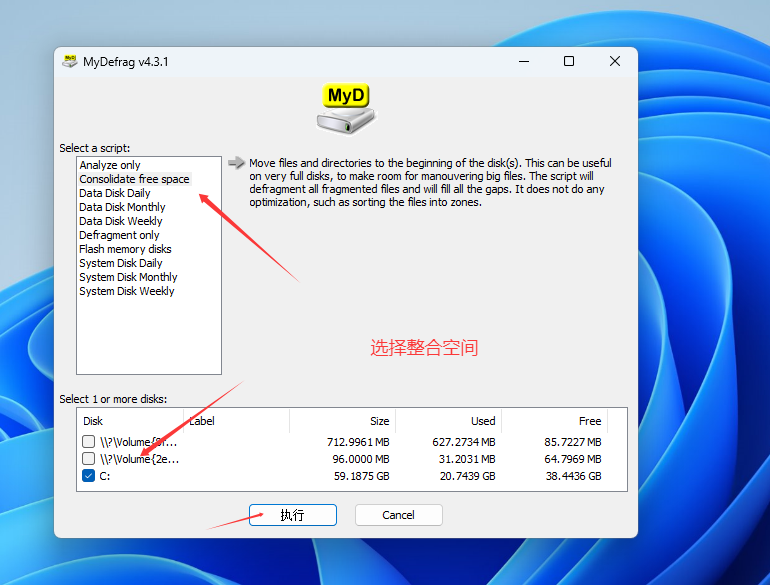Uncheck the C: disk checkbox
This screenshot has height=585, width=770.
[88, 475]
